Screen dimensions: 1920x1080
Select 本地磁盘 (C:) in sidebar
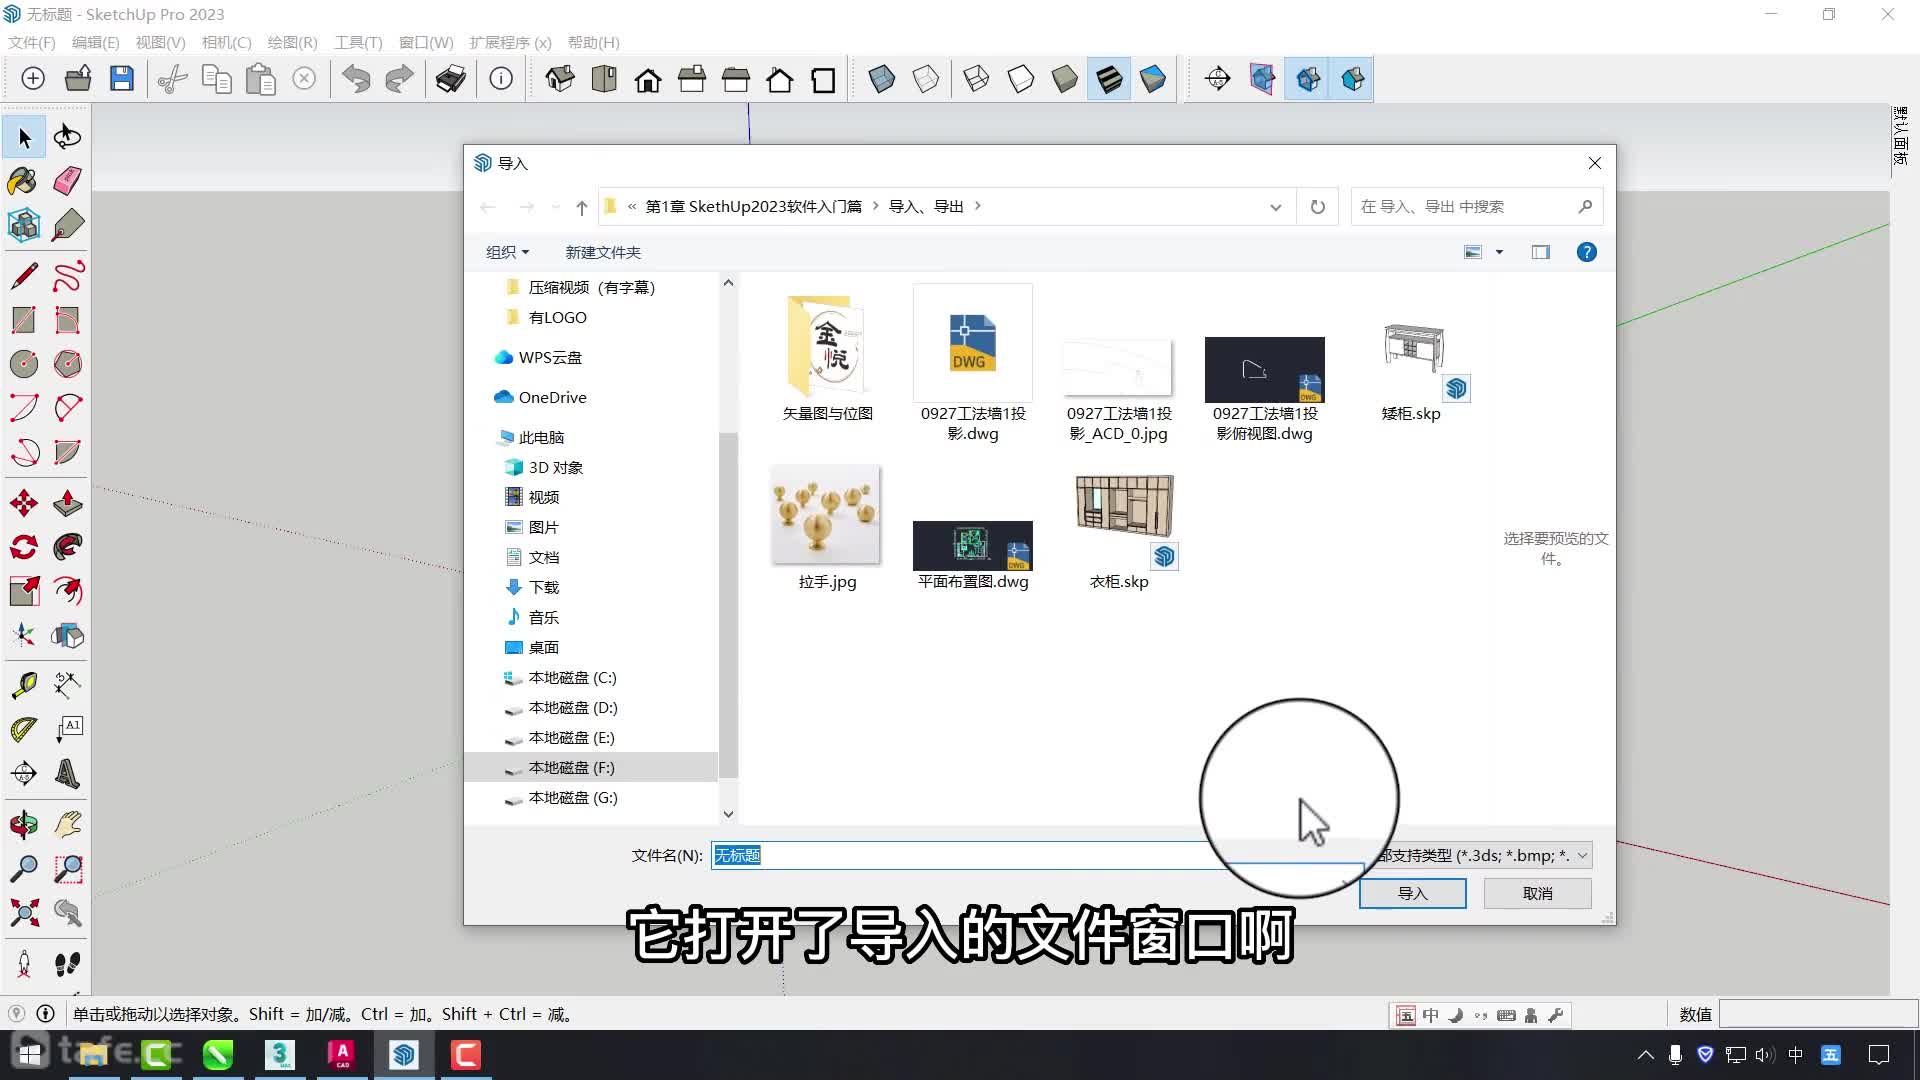[x=572, y=677]
